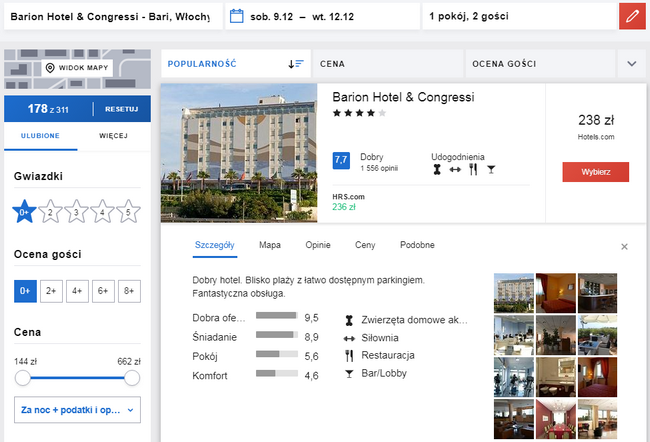Select the 3-star filter
Screen dimensions: 650x442
pyautogui.click(x=76, y=212)
